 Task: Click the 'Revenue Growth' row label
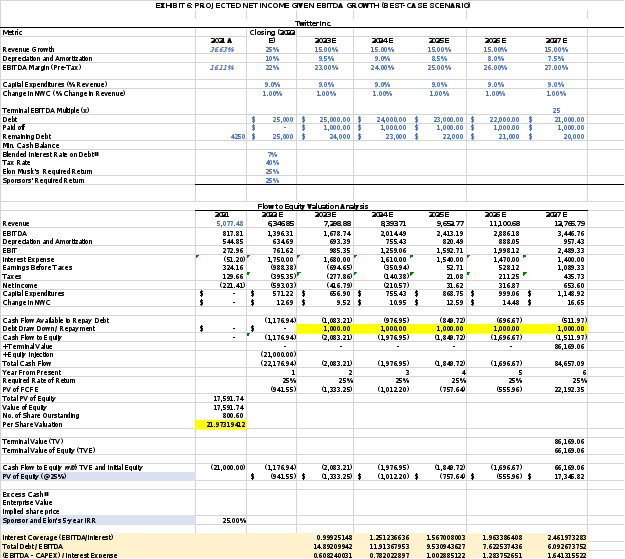[x=28, y=49]
